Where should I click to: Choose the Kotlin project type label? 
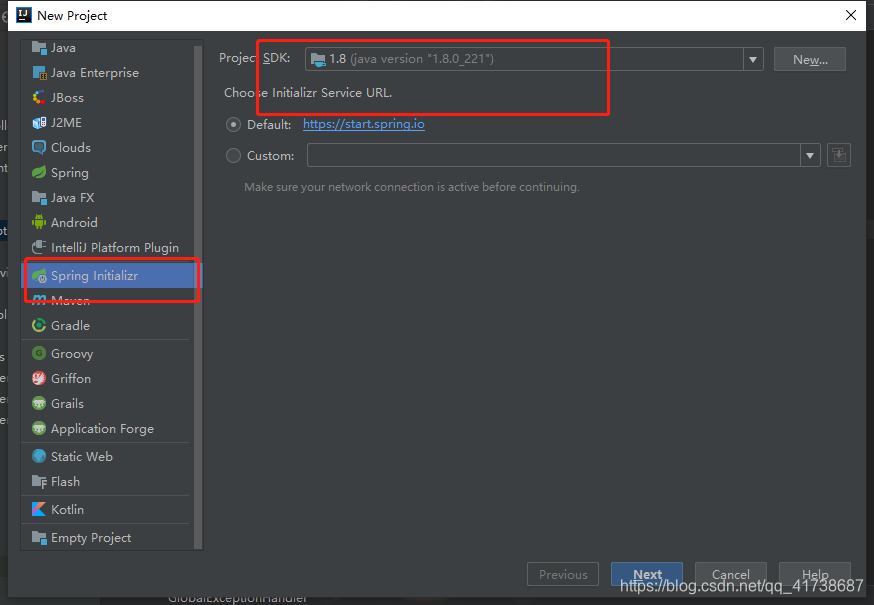pyautogui.click(x=67, y=510)
